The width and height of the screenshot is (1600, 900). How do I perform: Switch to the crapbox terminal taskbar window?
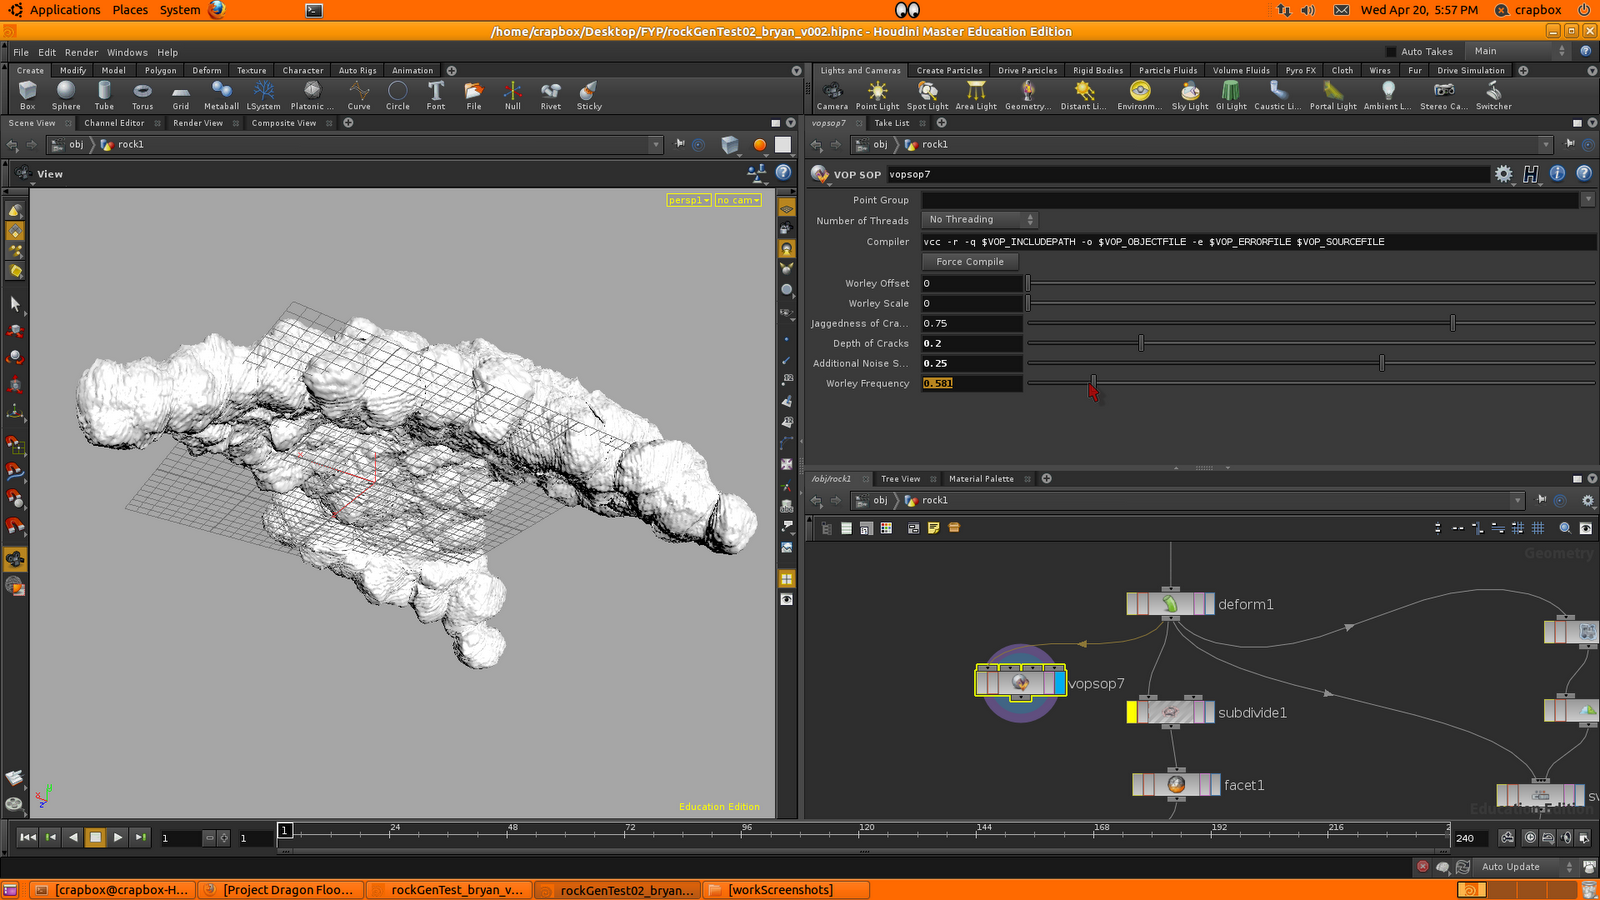click(x=112, y=890)
